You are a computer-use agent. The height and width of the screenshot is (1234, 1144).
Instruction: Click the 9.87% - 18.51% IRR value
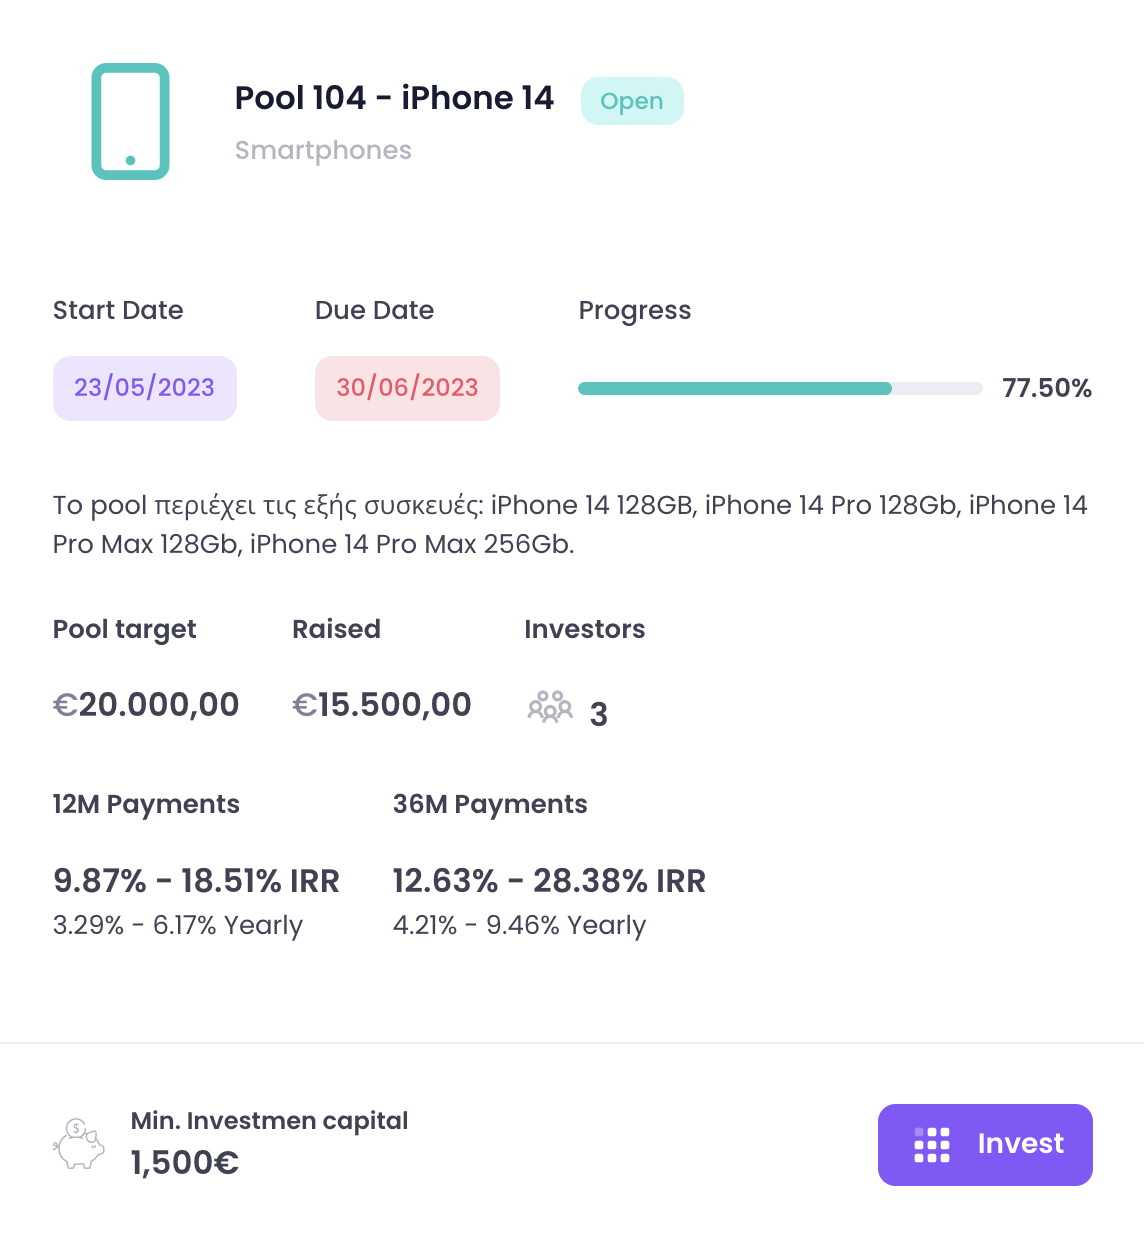[x=196, y=881]
